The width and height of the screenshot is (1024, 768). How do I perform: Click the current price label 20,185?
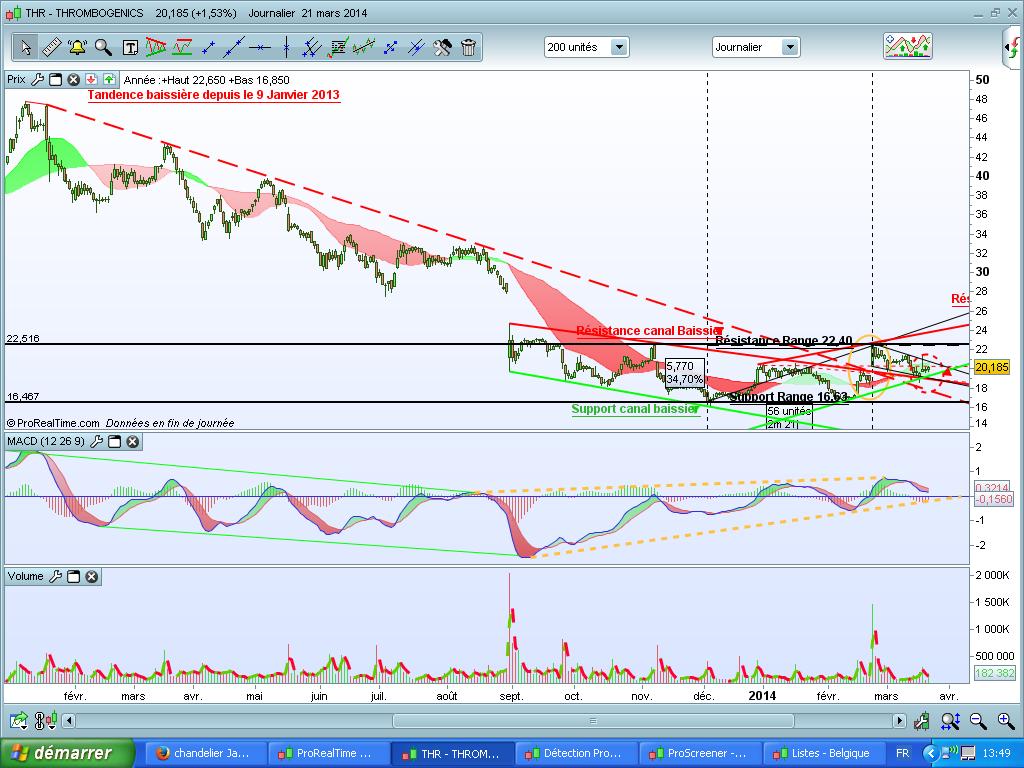click(x=991, y=368)
